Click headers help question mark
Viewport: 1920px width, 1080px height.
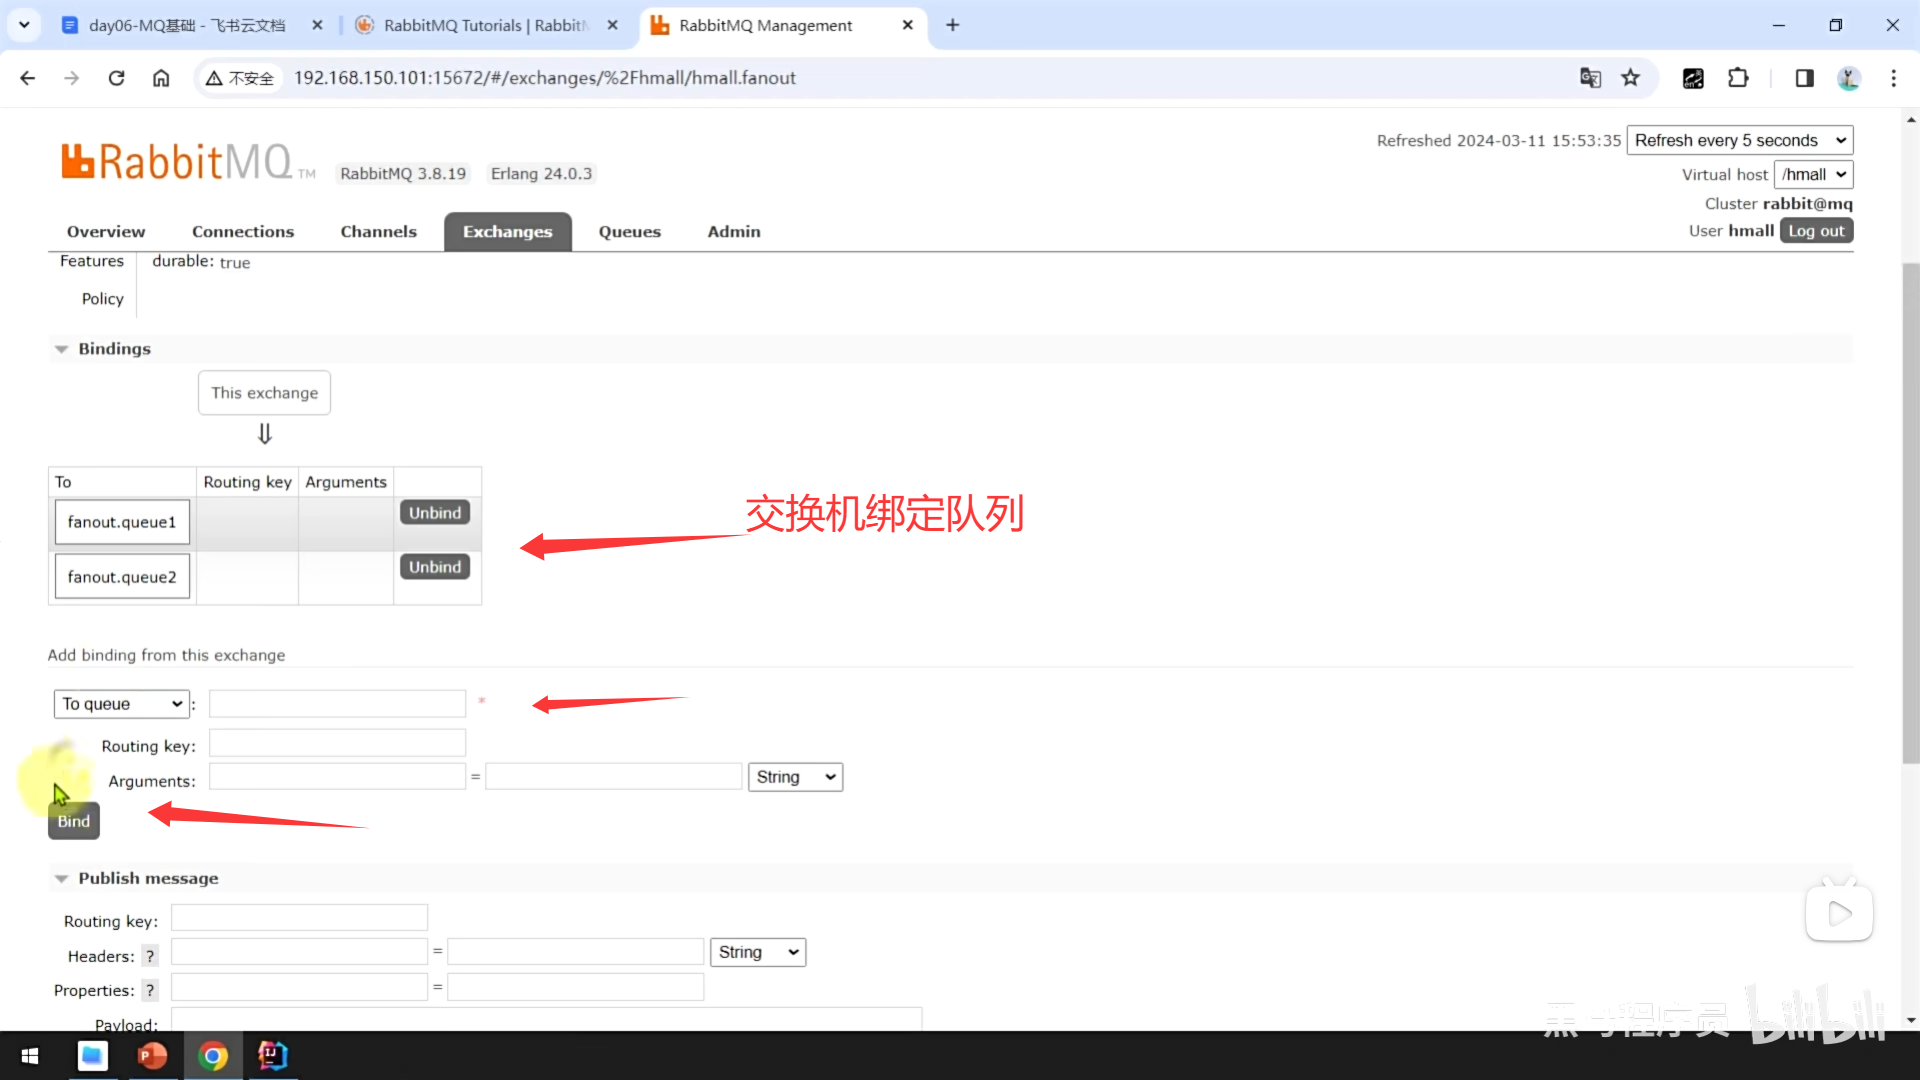[150, 956]
